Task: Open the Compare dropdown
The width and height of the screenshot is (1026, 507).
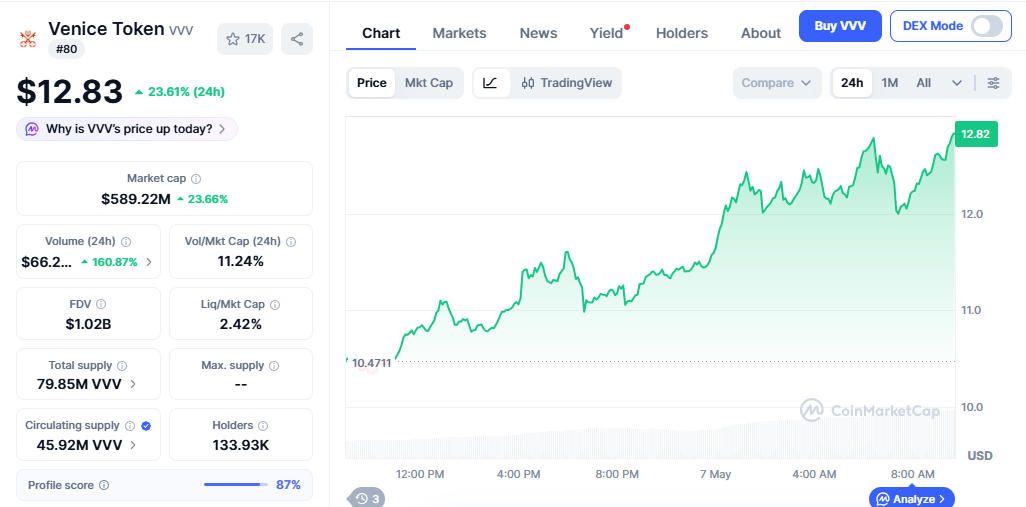Action: [x=777, y=83]
